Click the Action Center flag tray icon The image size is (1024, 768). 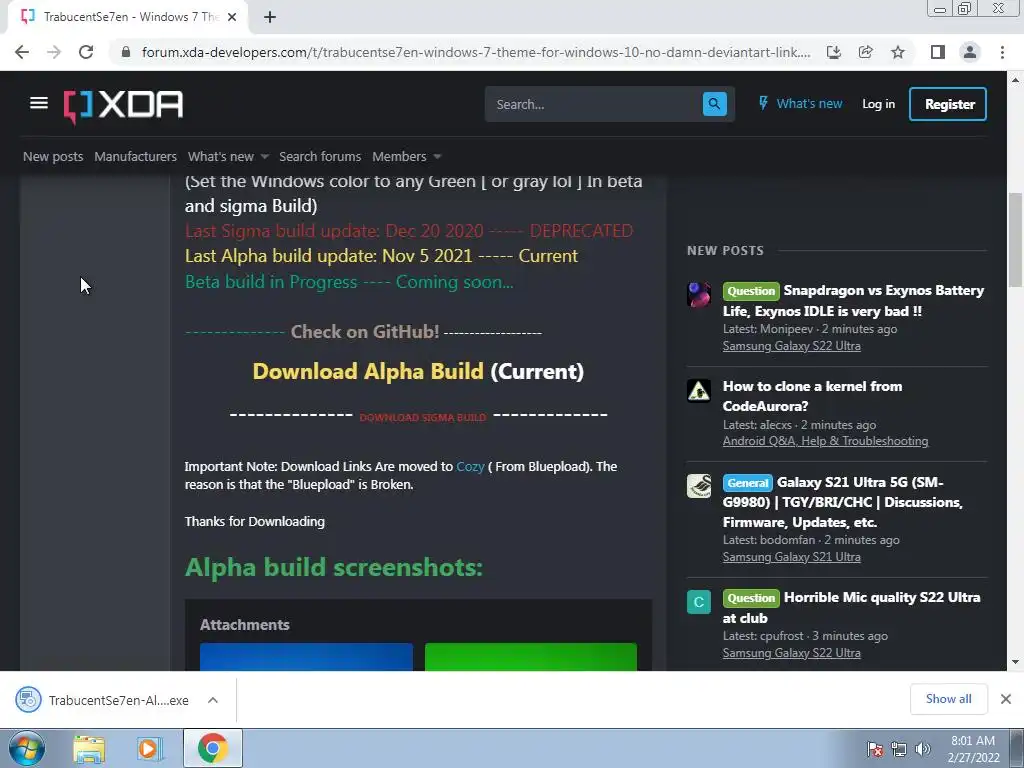click(875, 749)
